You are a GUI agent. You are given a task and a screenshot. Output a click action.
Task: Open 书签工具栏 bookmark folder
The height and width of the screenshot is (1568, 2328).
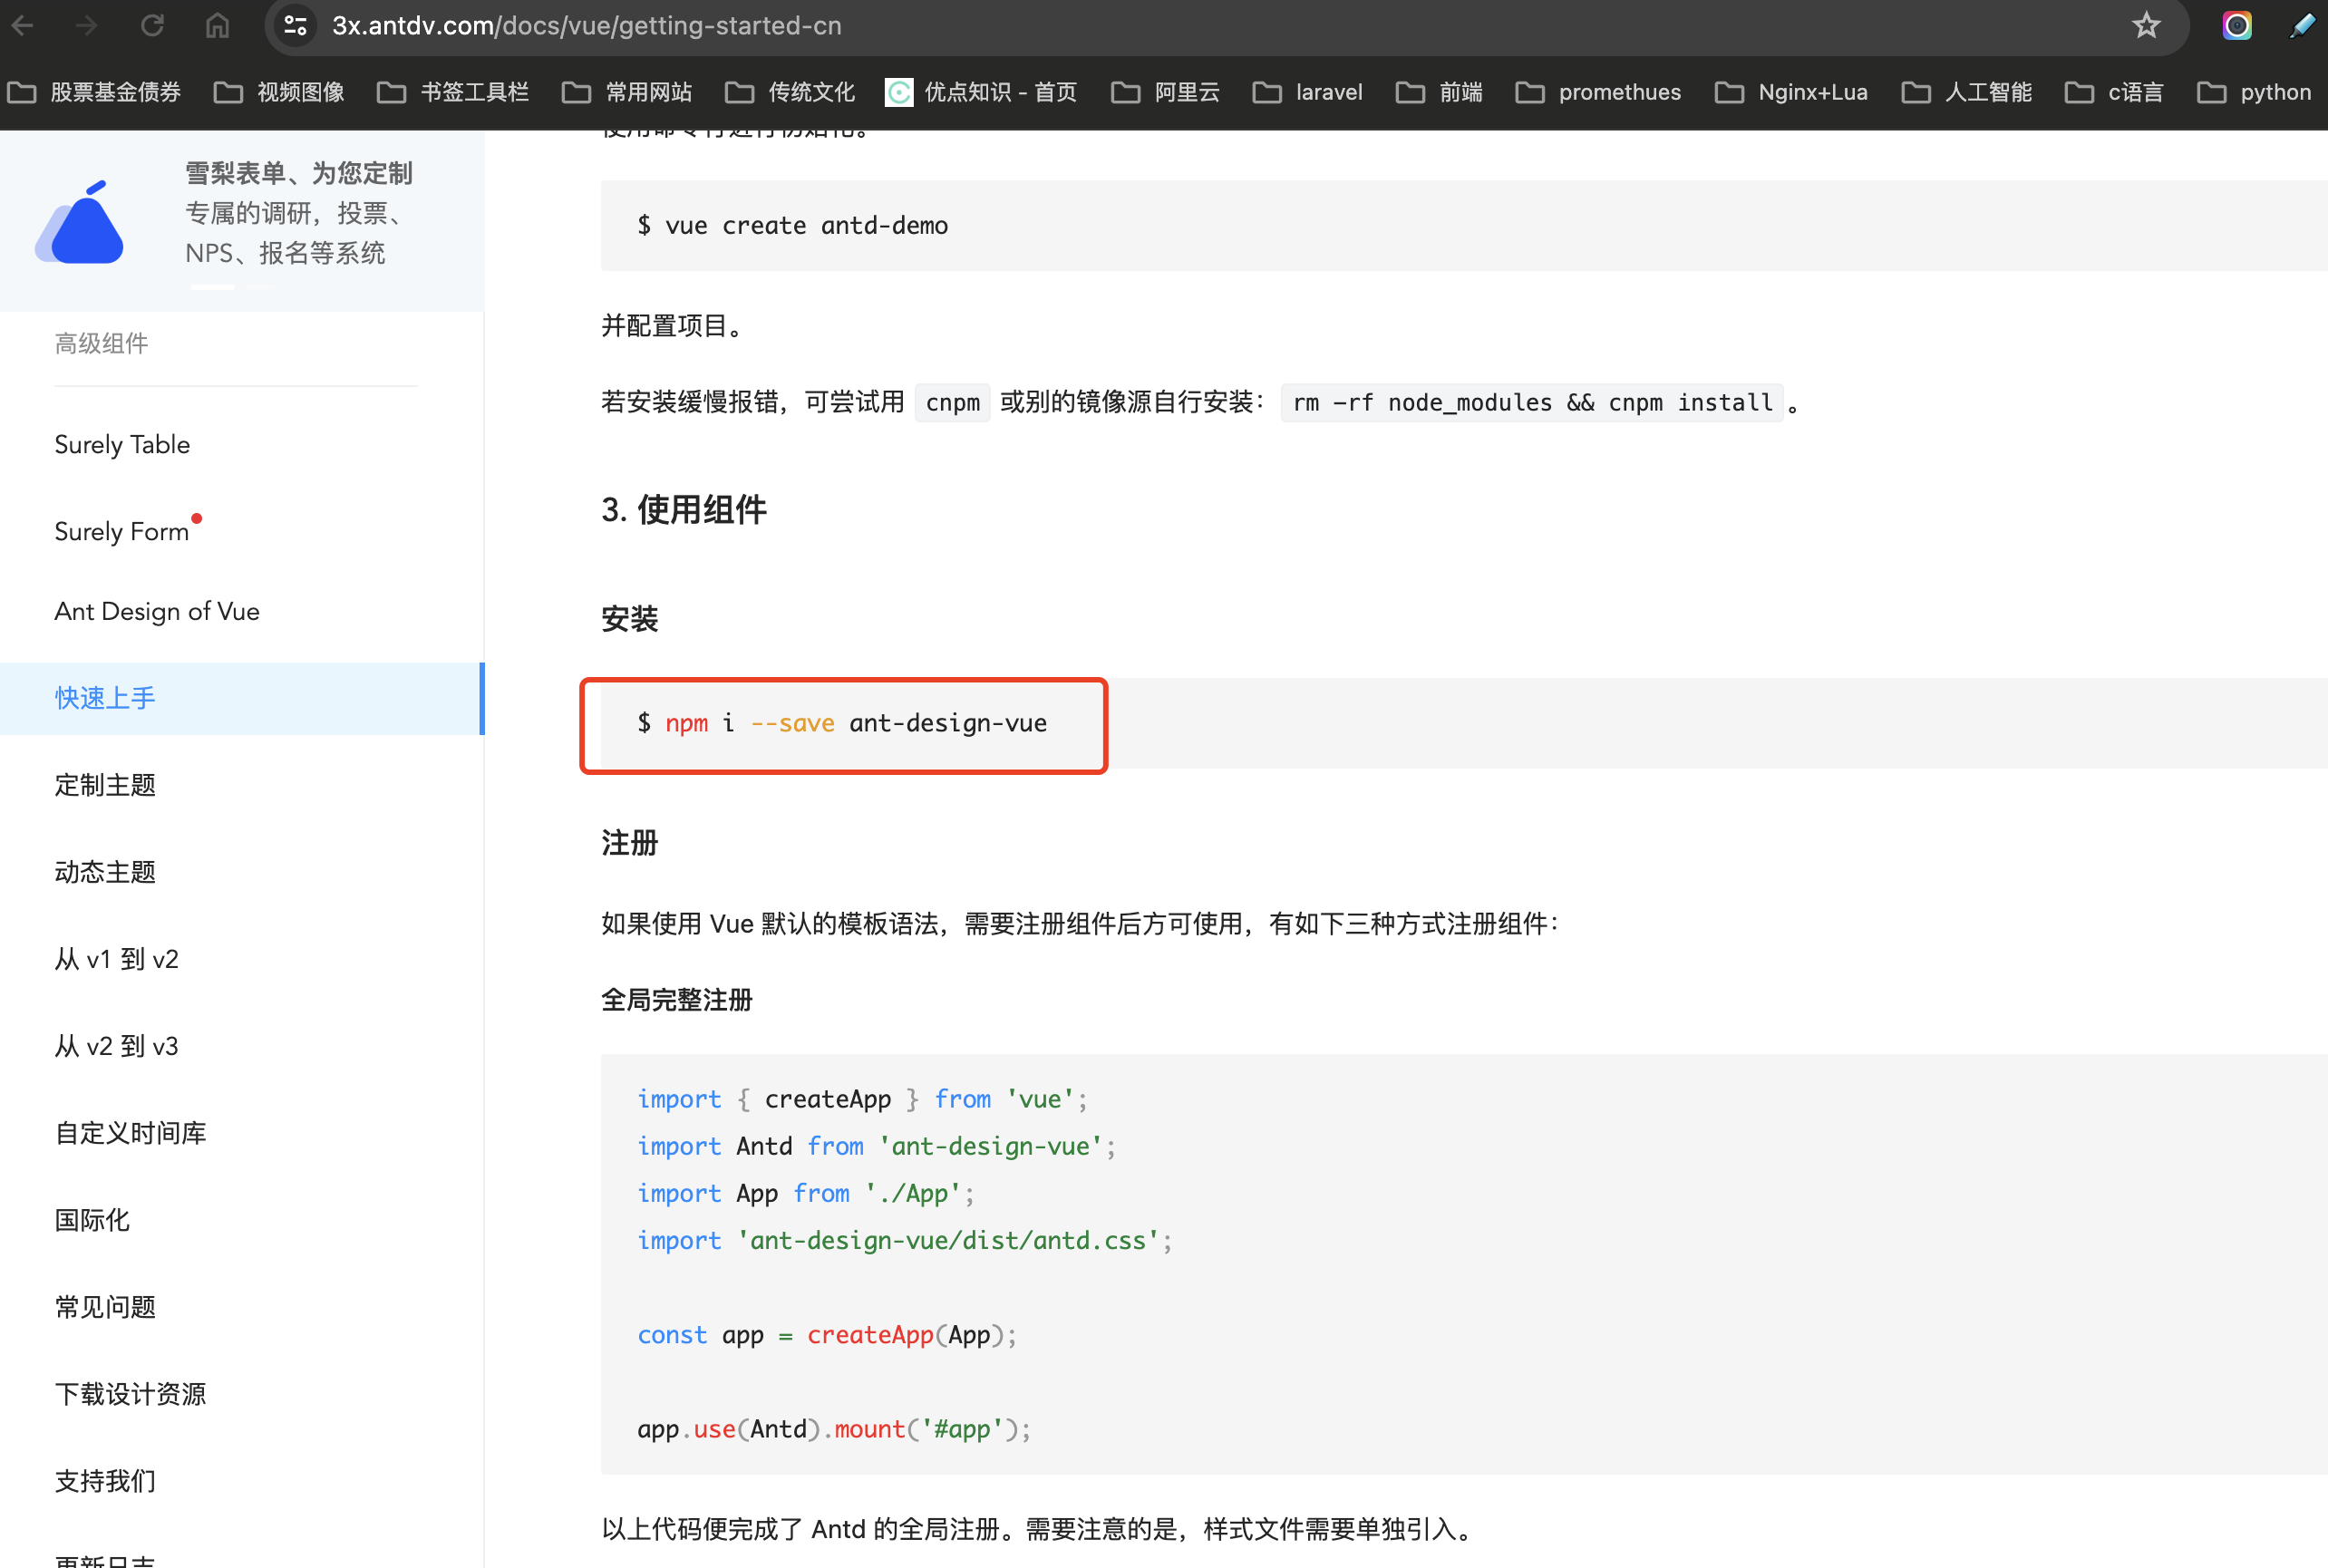(x=453, y=92)
